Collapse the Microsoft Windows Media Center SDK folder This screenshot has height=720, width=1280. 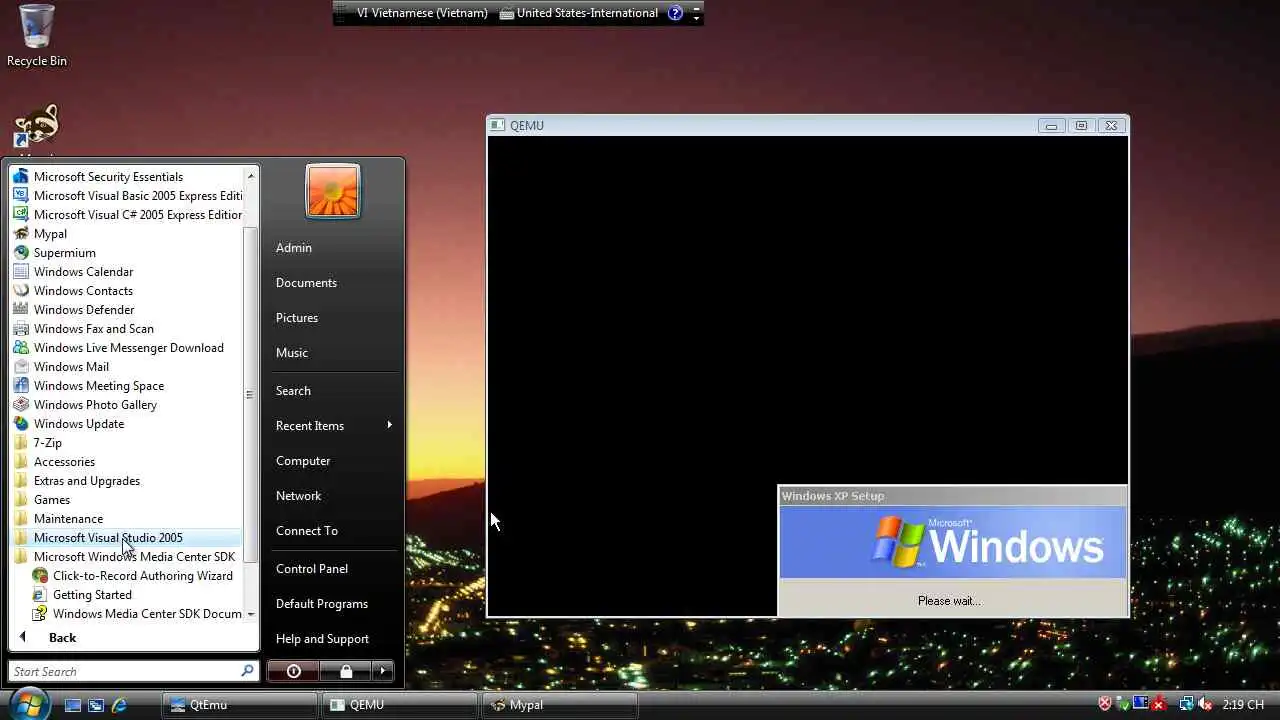tap(126, 557)
